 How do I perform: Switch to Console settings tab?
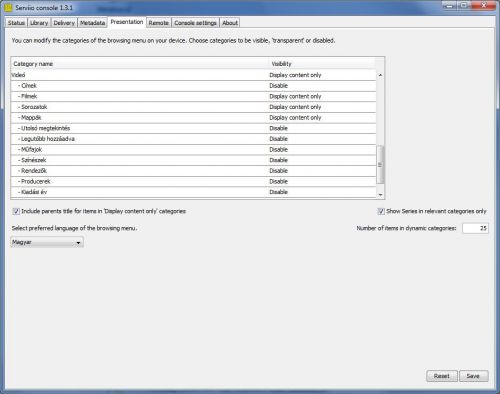tap(195, 23)
